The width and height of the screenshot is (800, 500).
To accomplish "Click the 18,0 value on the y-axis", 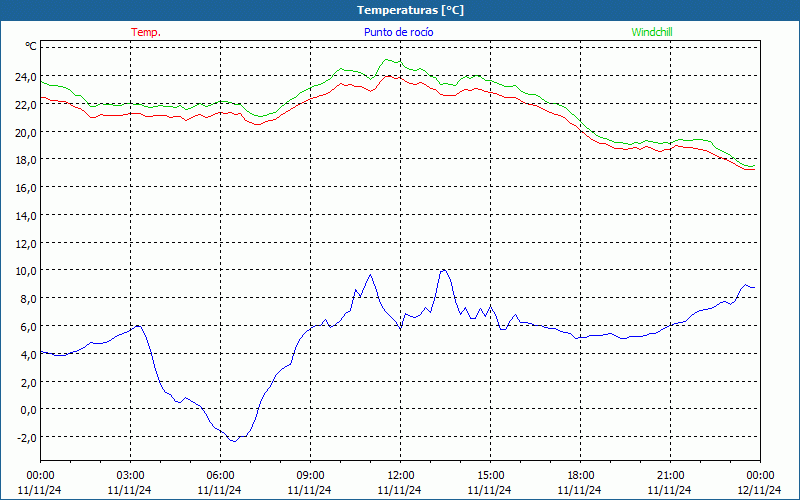I will point(26,160).
